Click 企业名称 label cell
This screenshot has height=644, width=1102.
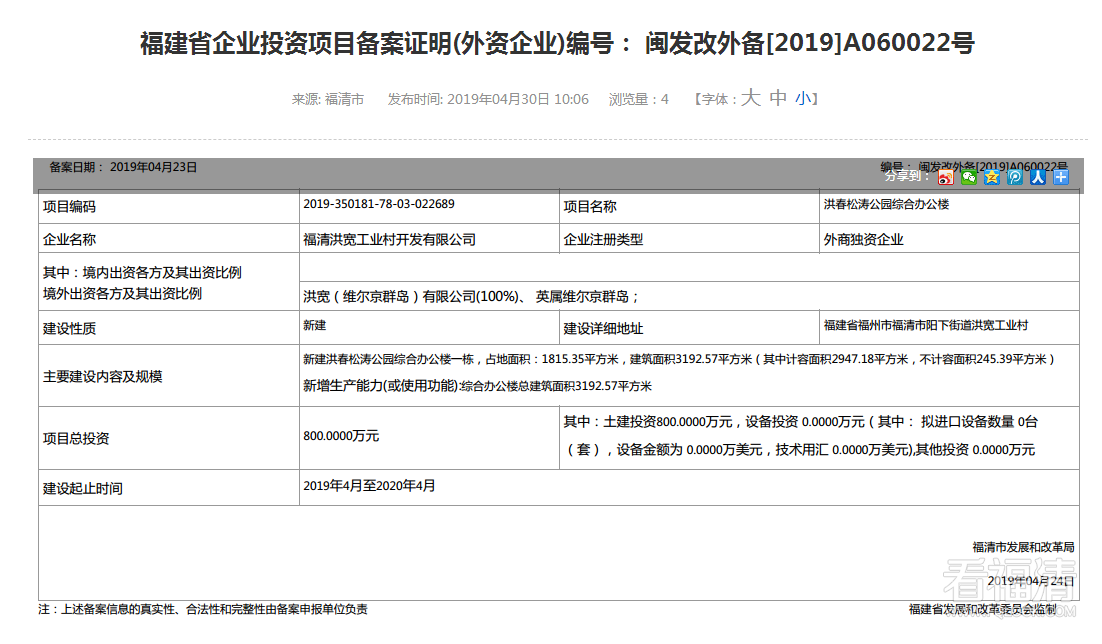point(169,239)
